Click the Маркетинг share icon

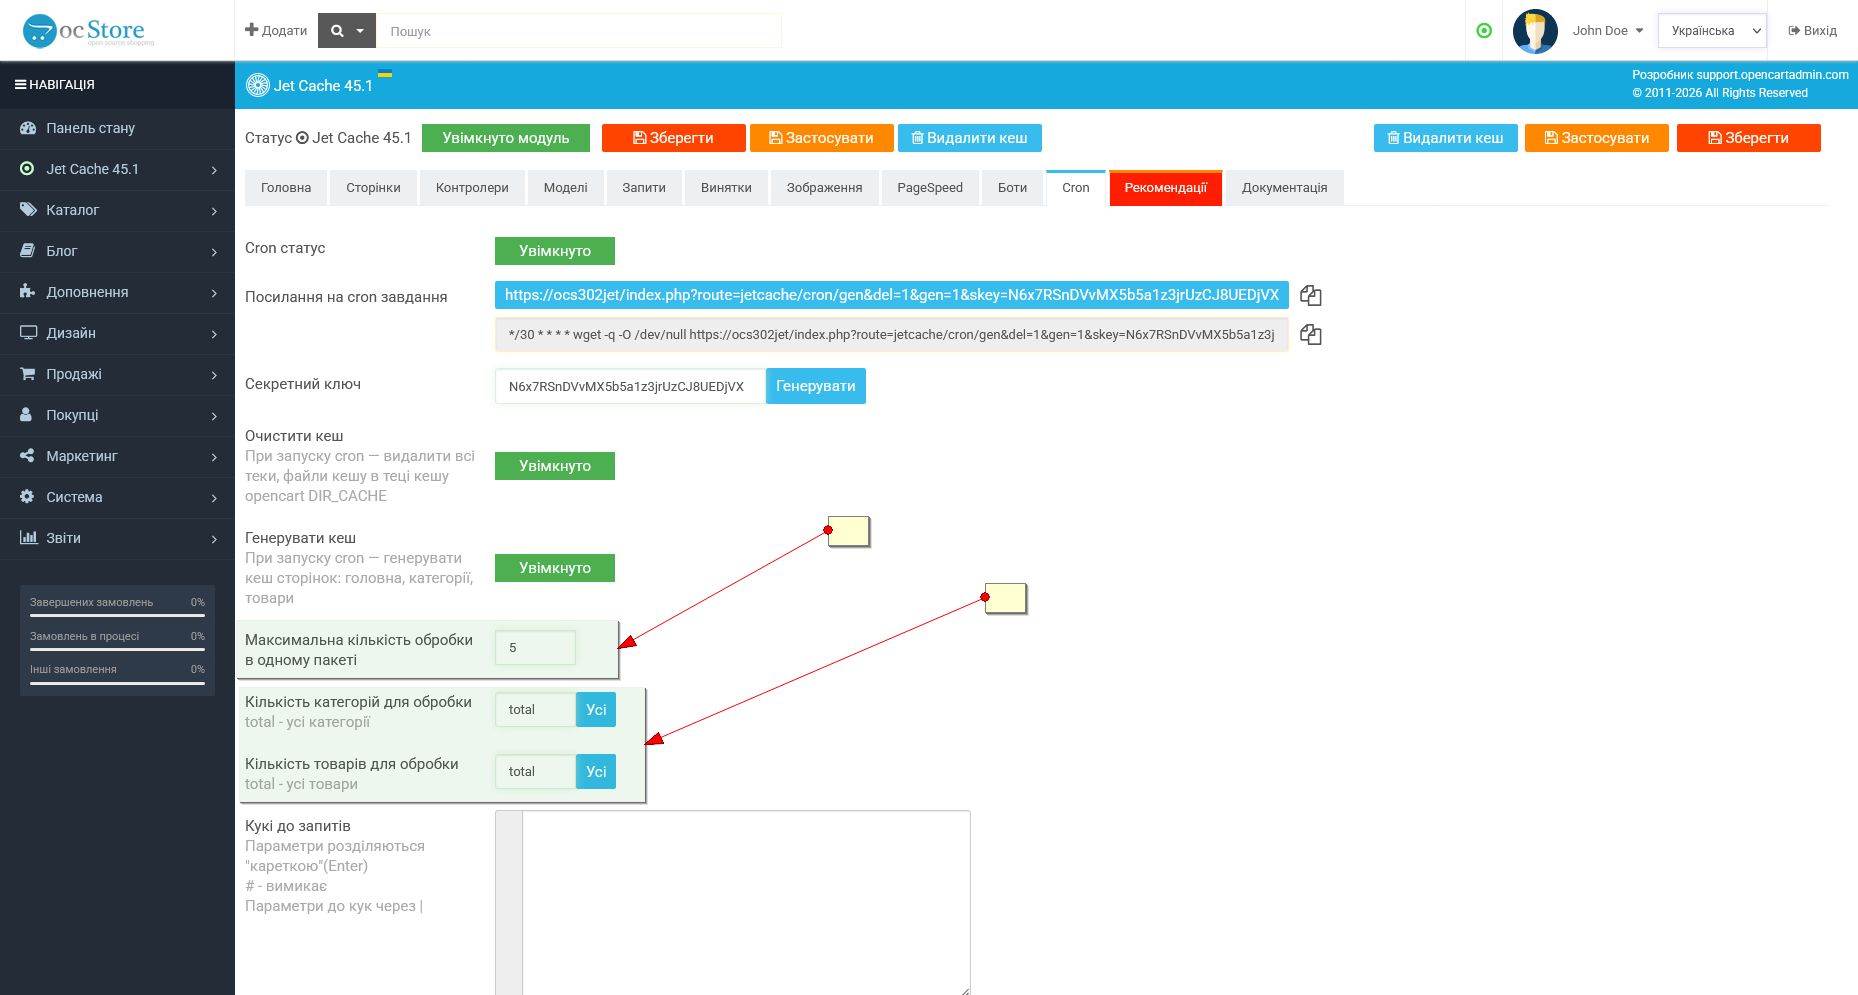pos(27,456)
